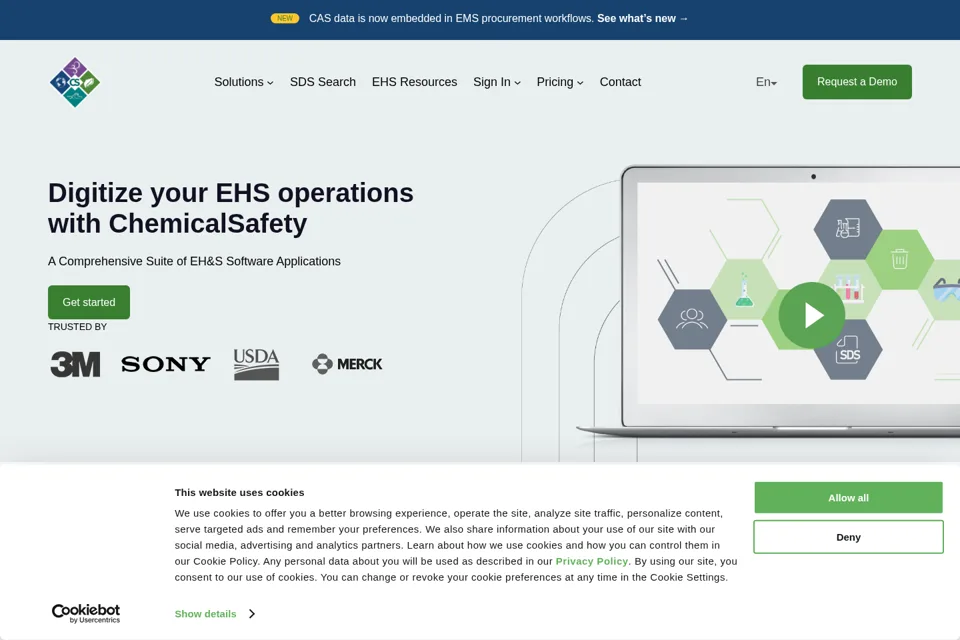
Task: Click the CAS data announcement text
Action: pos(451,18)
